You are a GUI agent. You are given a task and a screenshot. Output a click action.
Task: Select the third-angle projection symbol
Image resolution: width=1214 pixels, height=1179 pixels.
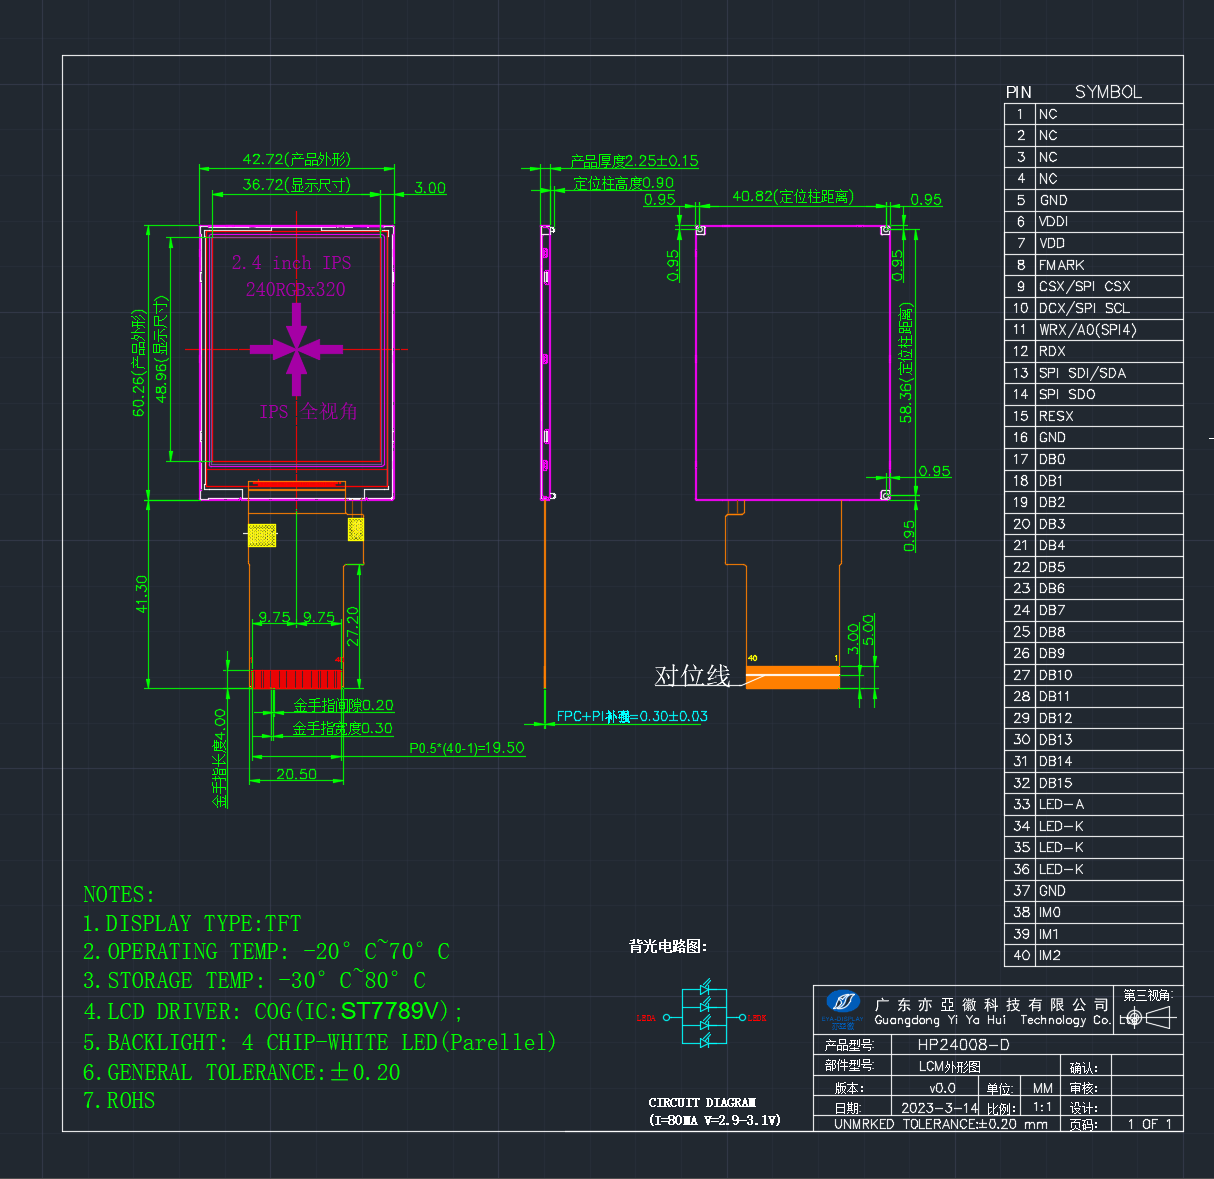pyautogui.click(x=1148, y=1018)
